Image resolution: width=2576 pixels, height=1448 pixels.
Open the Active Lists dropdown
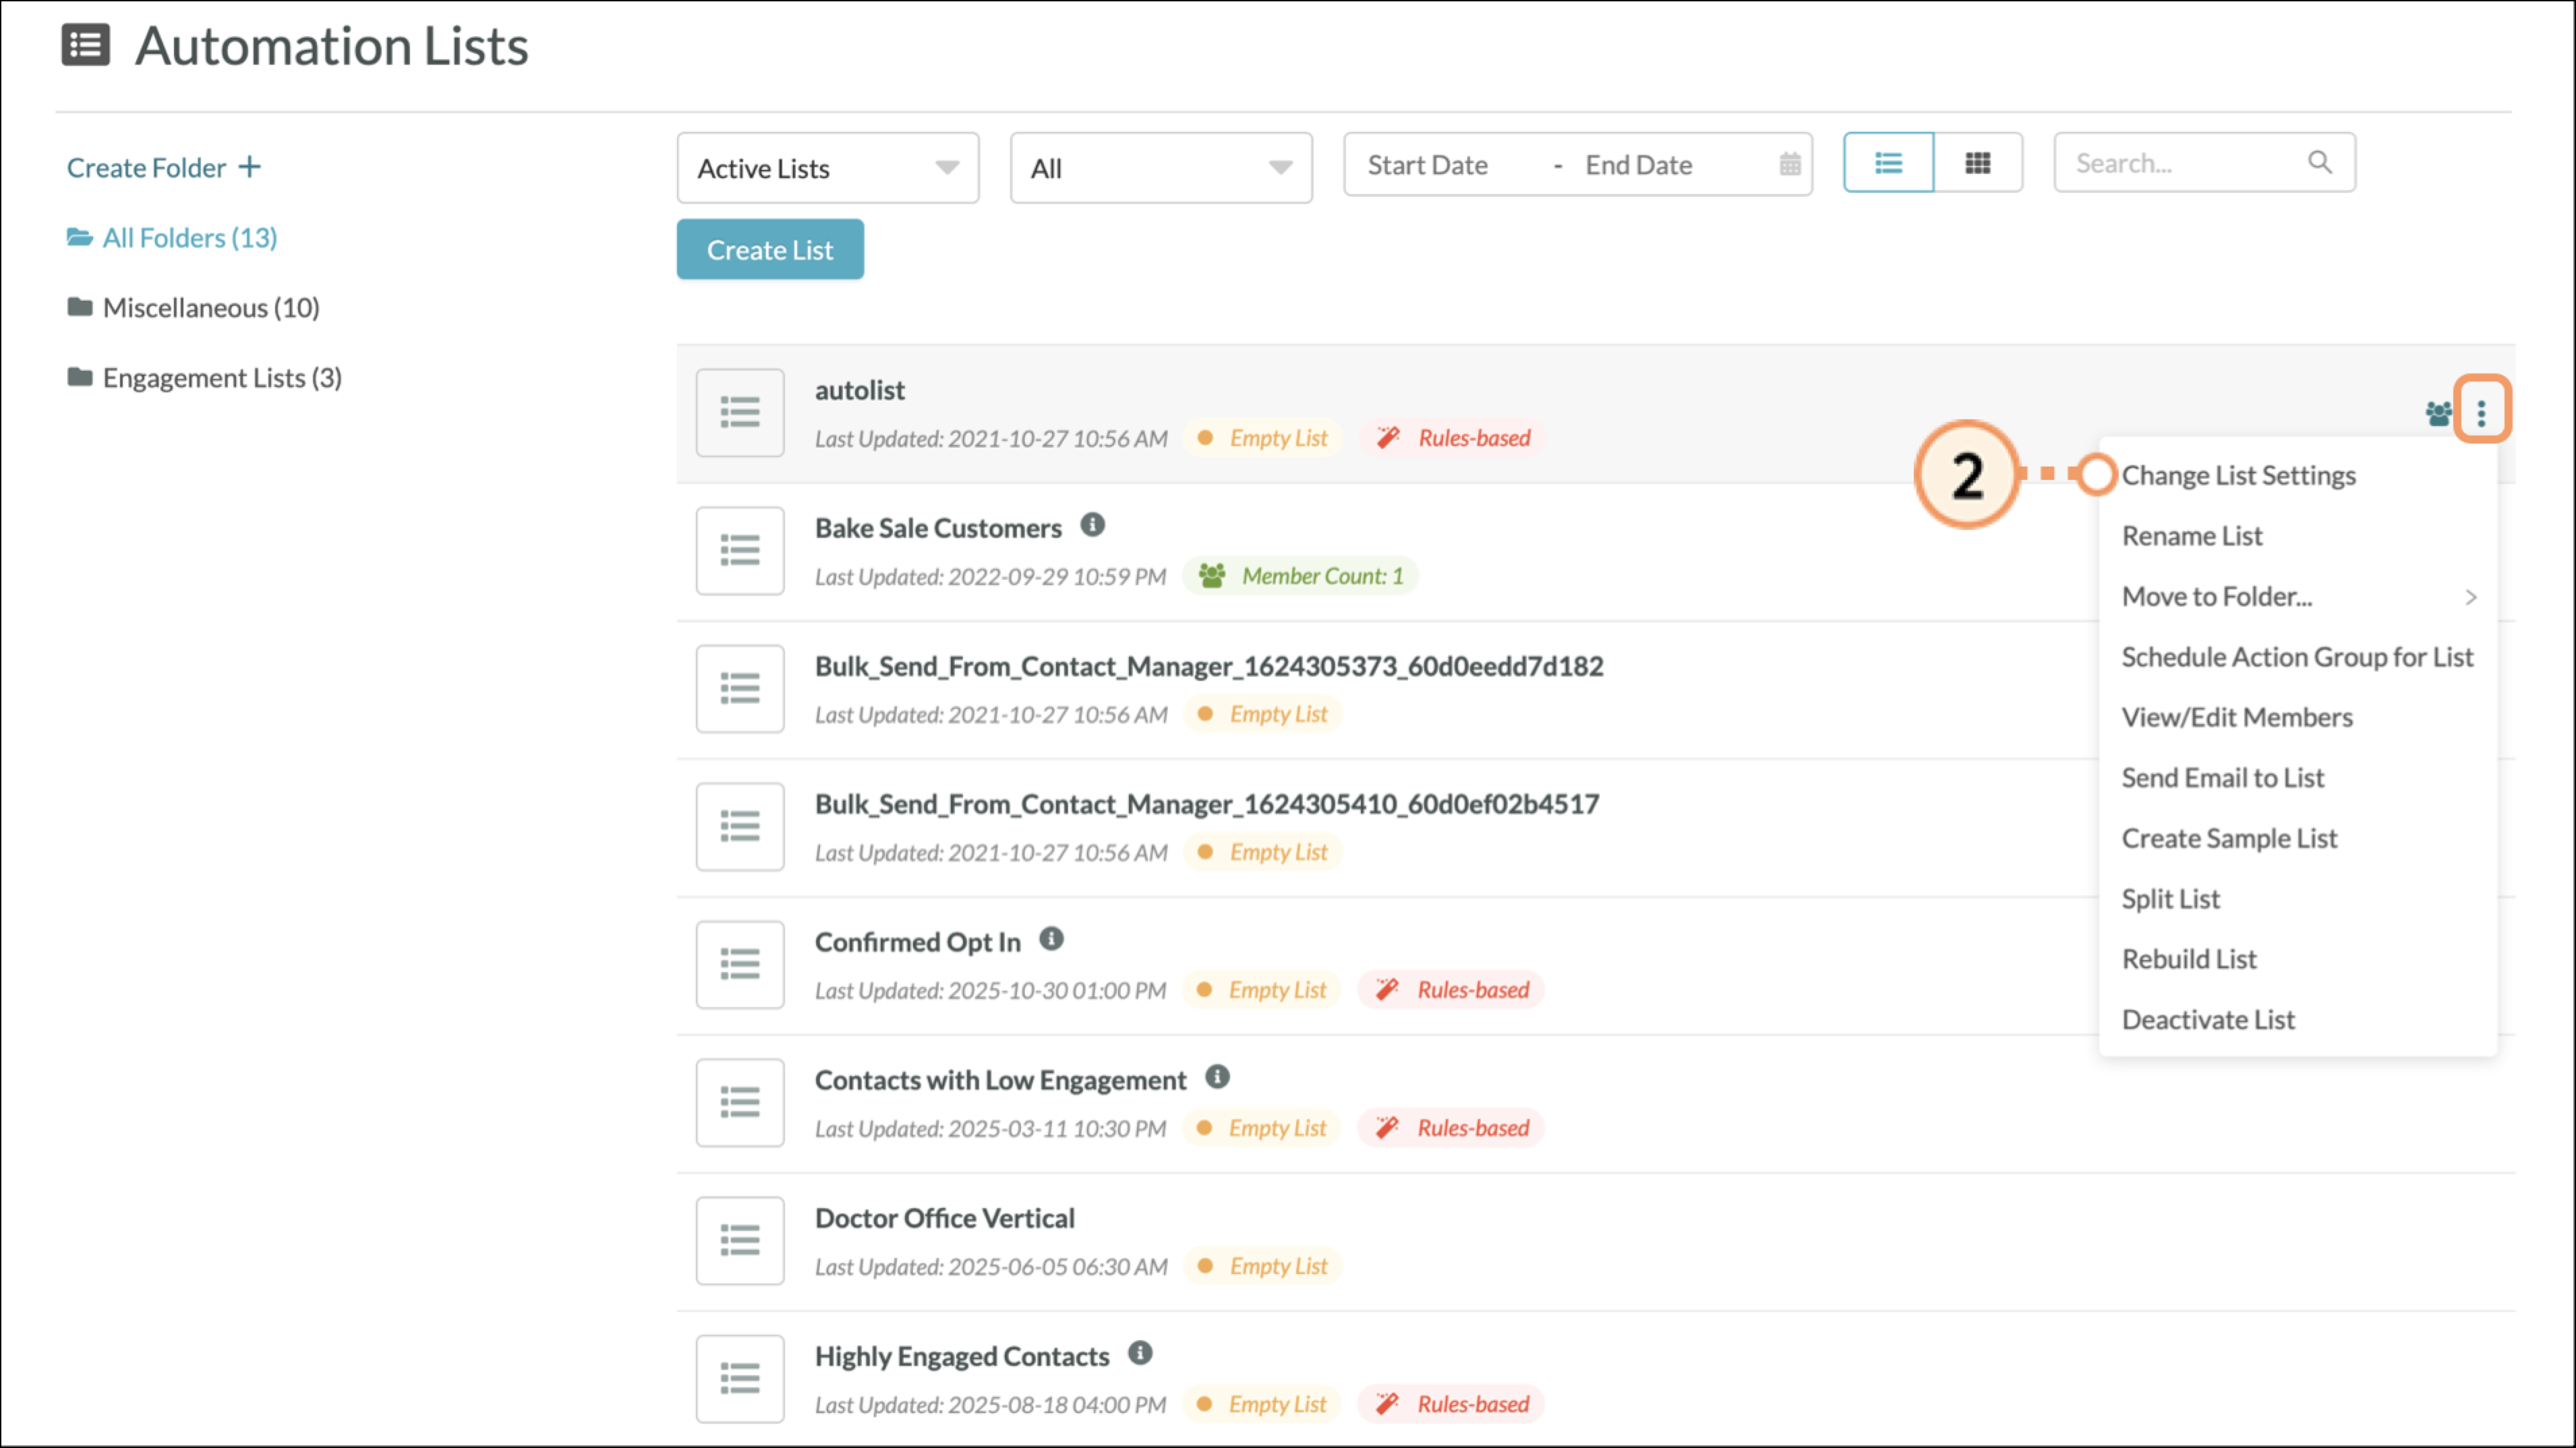[x=827, y=168]
